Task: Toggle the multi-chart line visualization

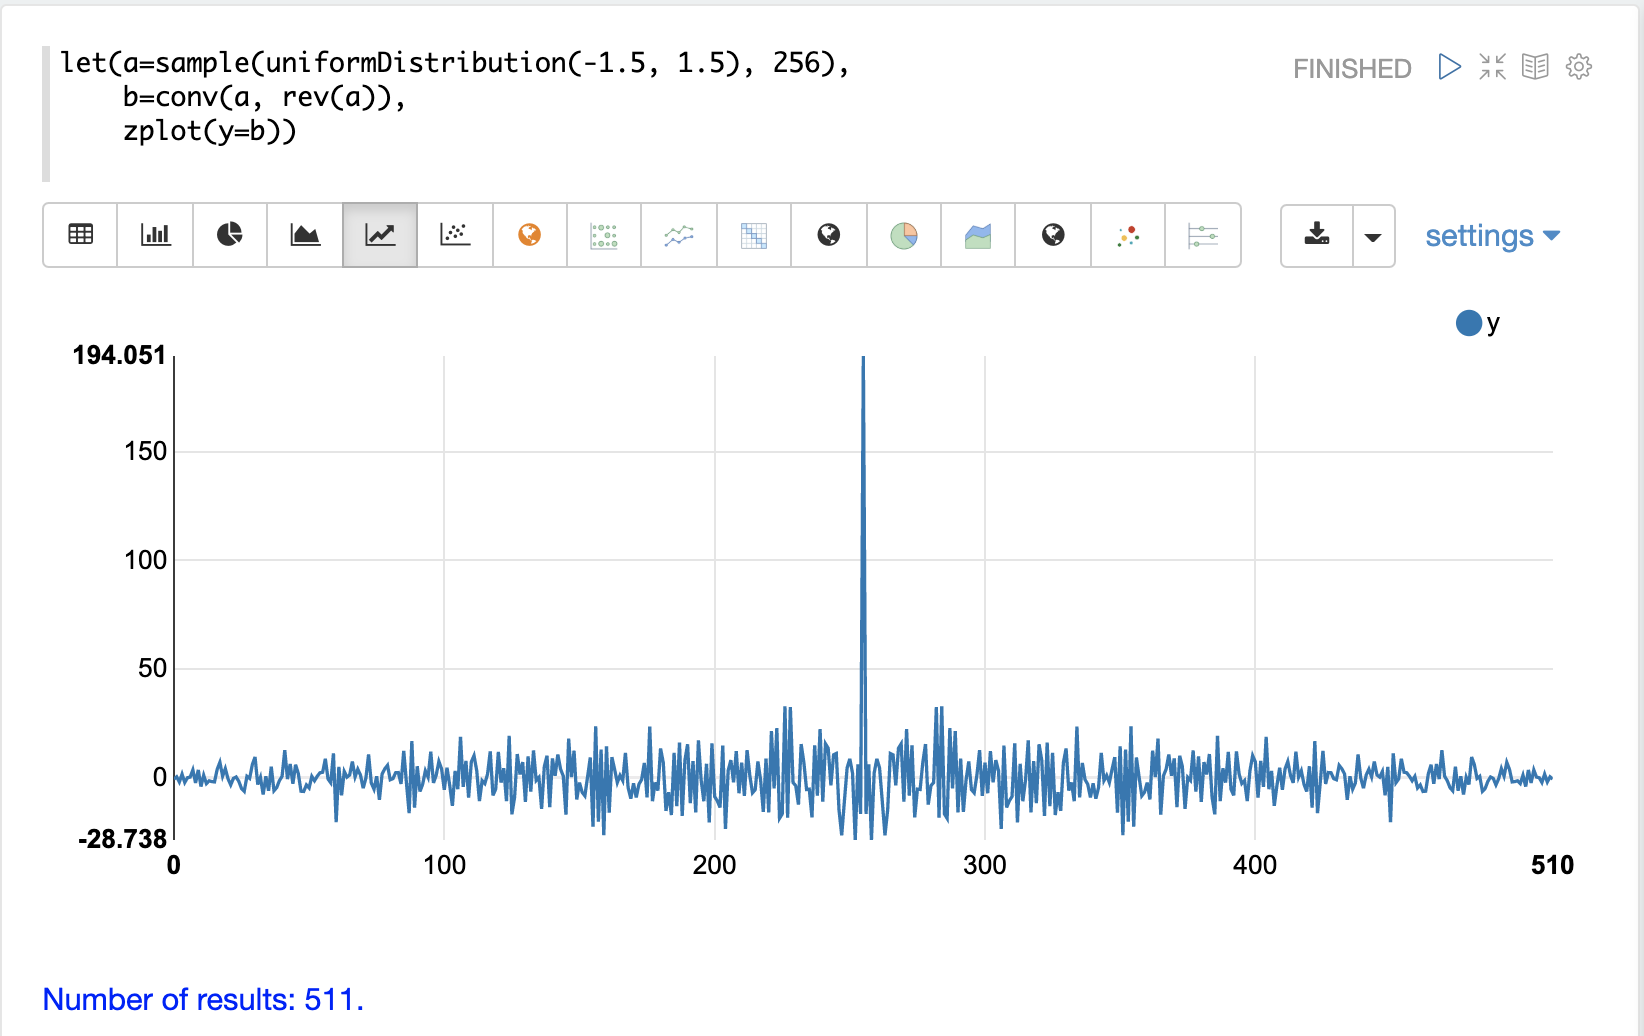Action: [679, 235]
